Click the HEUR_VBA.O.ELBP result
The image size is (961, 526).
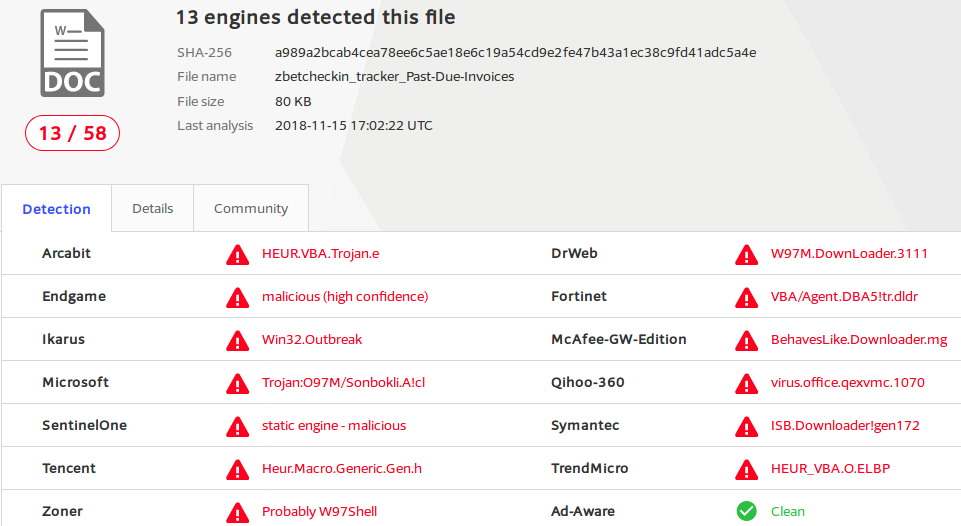(830, 468)
